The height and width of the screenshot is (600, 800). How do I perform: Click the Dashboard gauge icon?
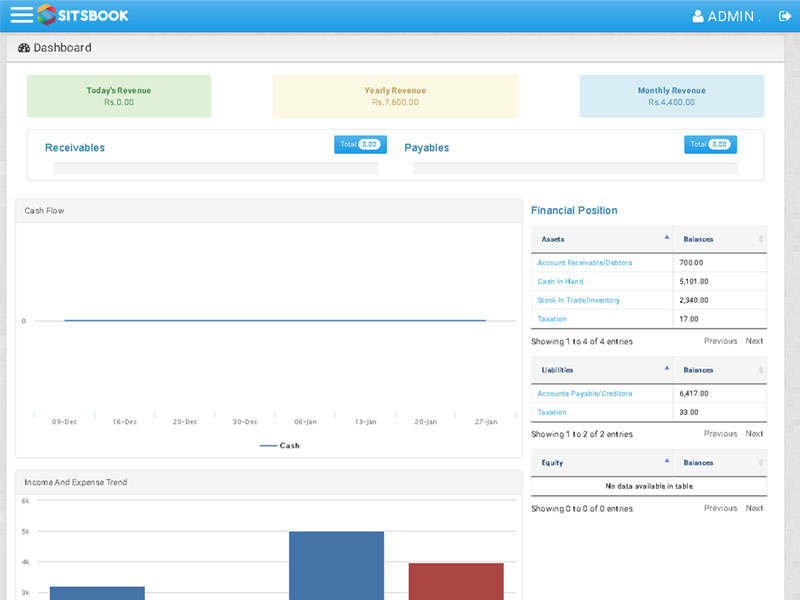24,48
